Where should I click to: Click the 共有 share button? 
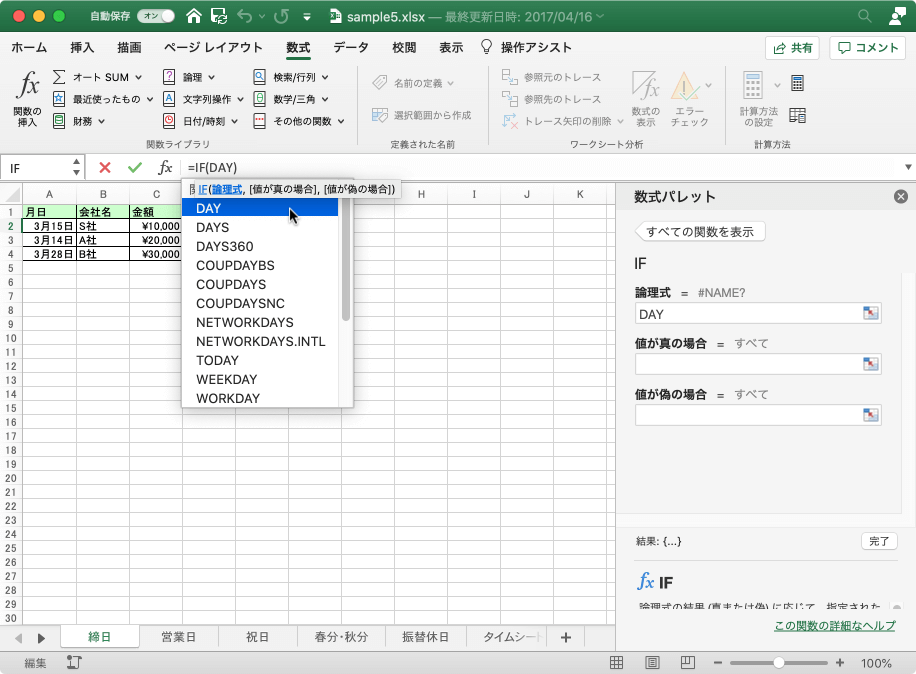(792, 48)
